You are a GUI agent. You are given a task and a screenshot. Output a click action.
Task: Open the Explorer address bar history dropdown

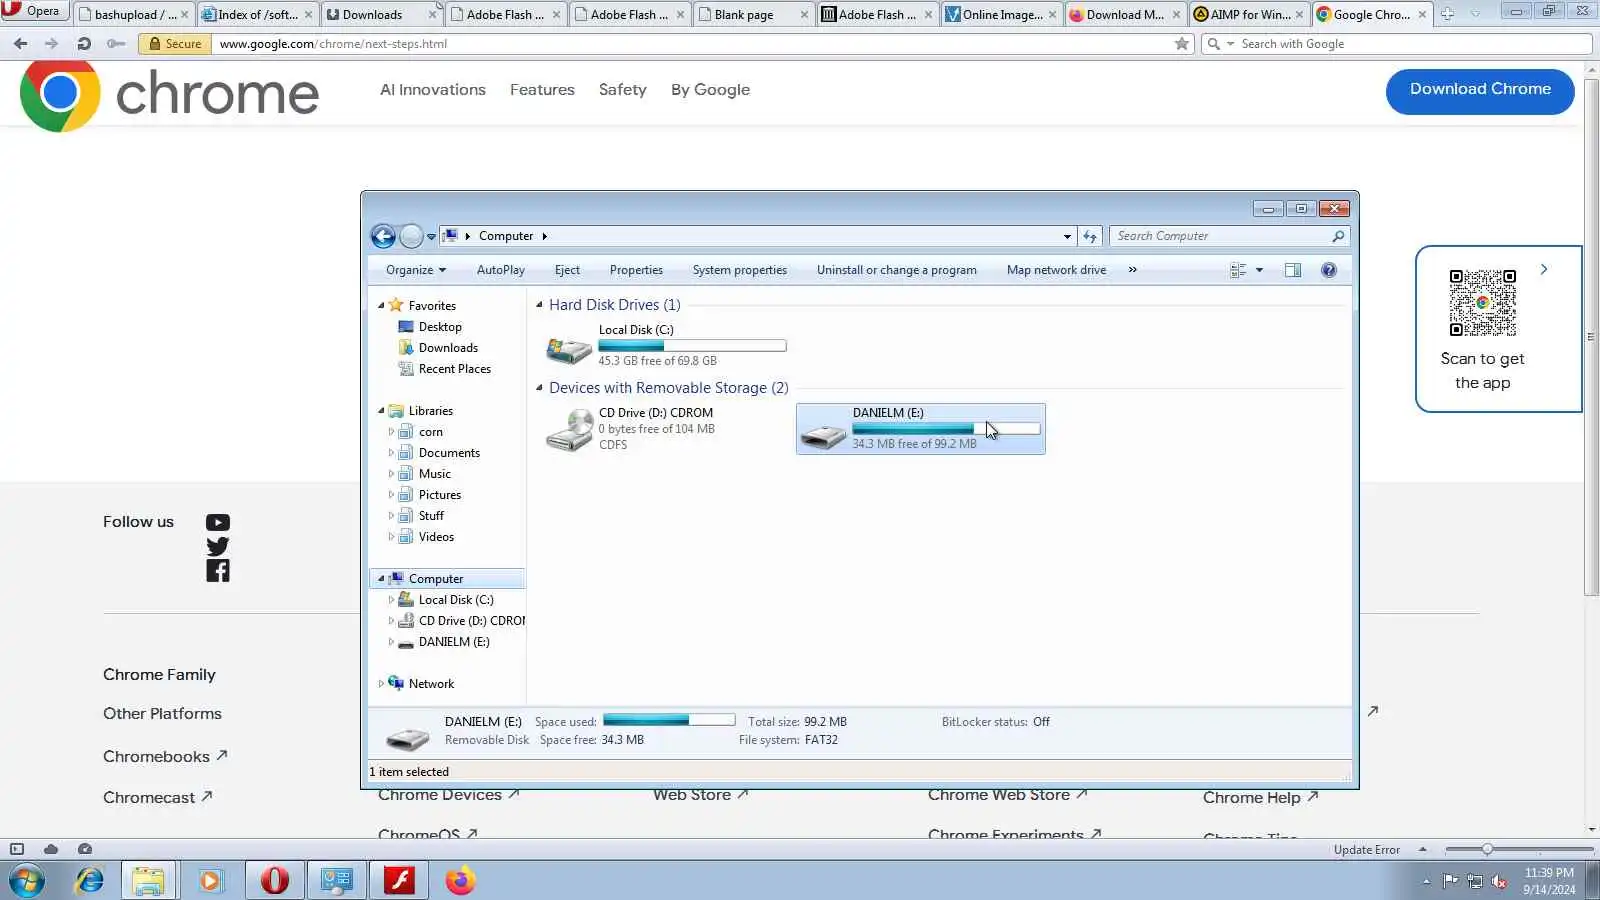(x=1067, y=237)
